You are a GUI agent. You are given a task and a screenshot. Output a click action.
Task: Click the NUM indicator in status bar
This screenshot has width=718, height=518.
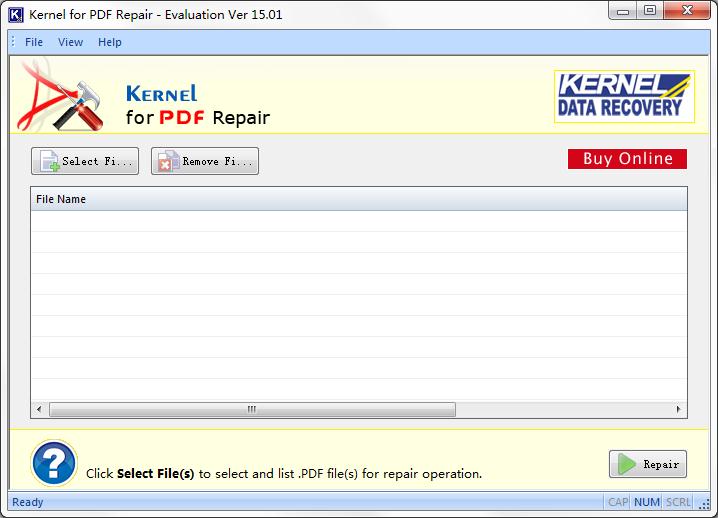tap(647, 502)
